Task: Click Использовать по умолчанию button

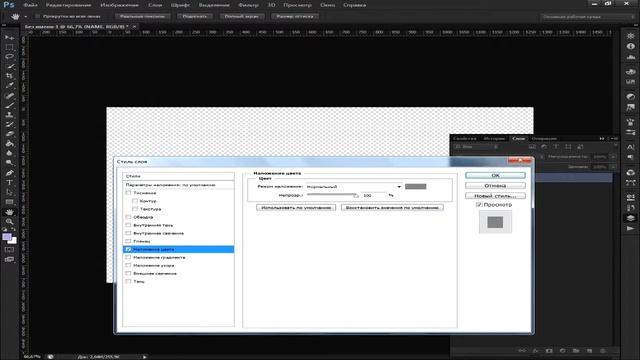Action: click(296, 207)
